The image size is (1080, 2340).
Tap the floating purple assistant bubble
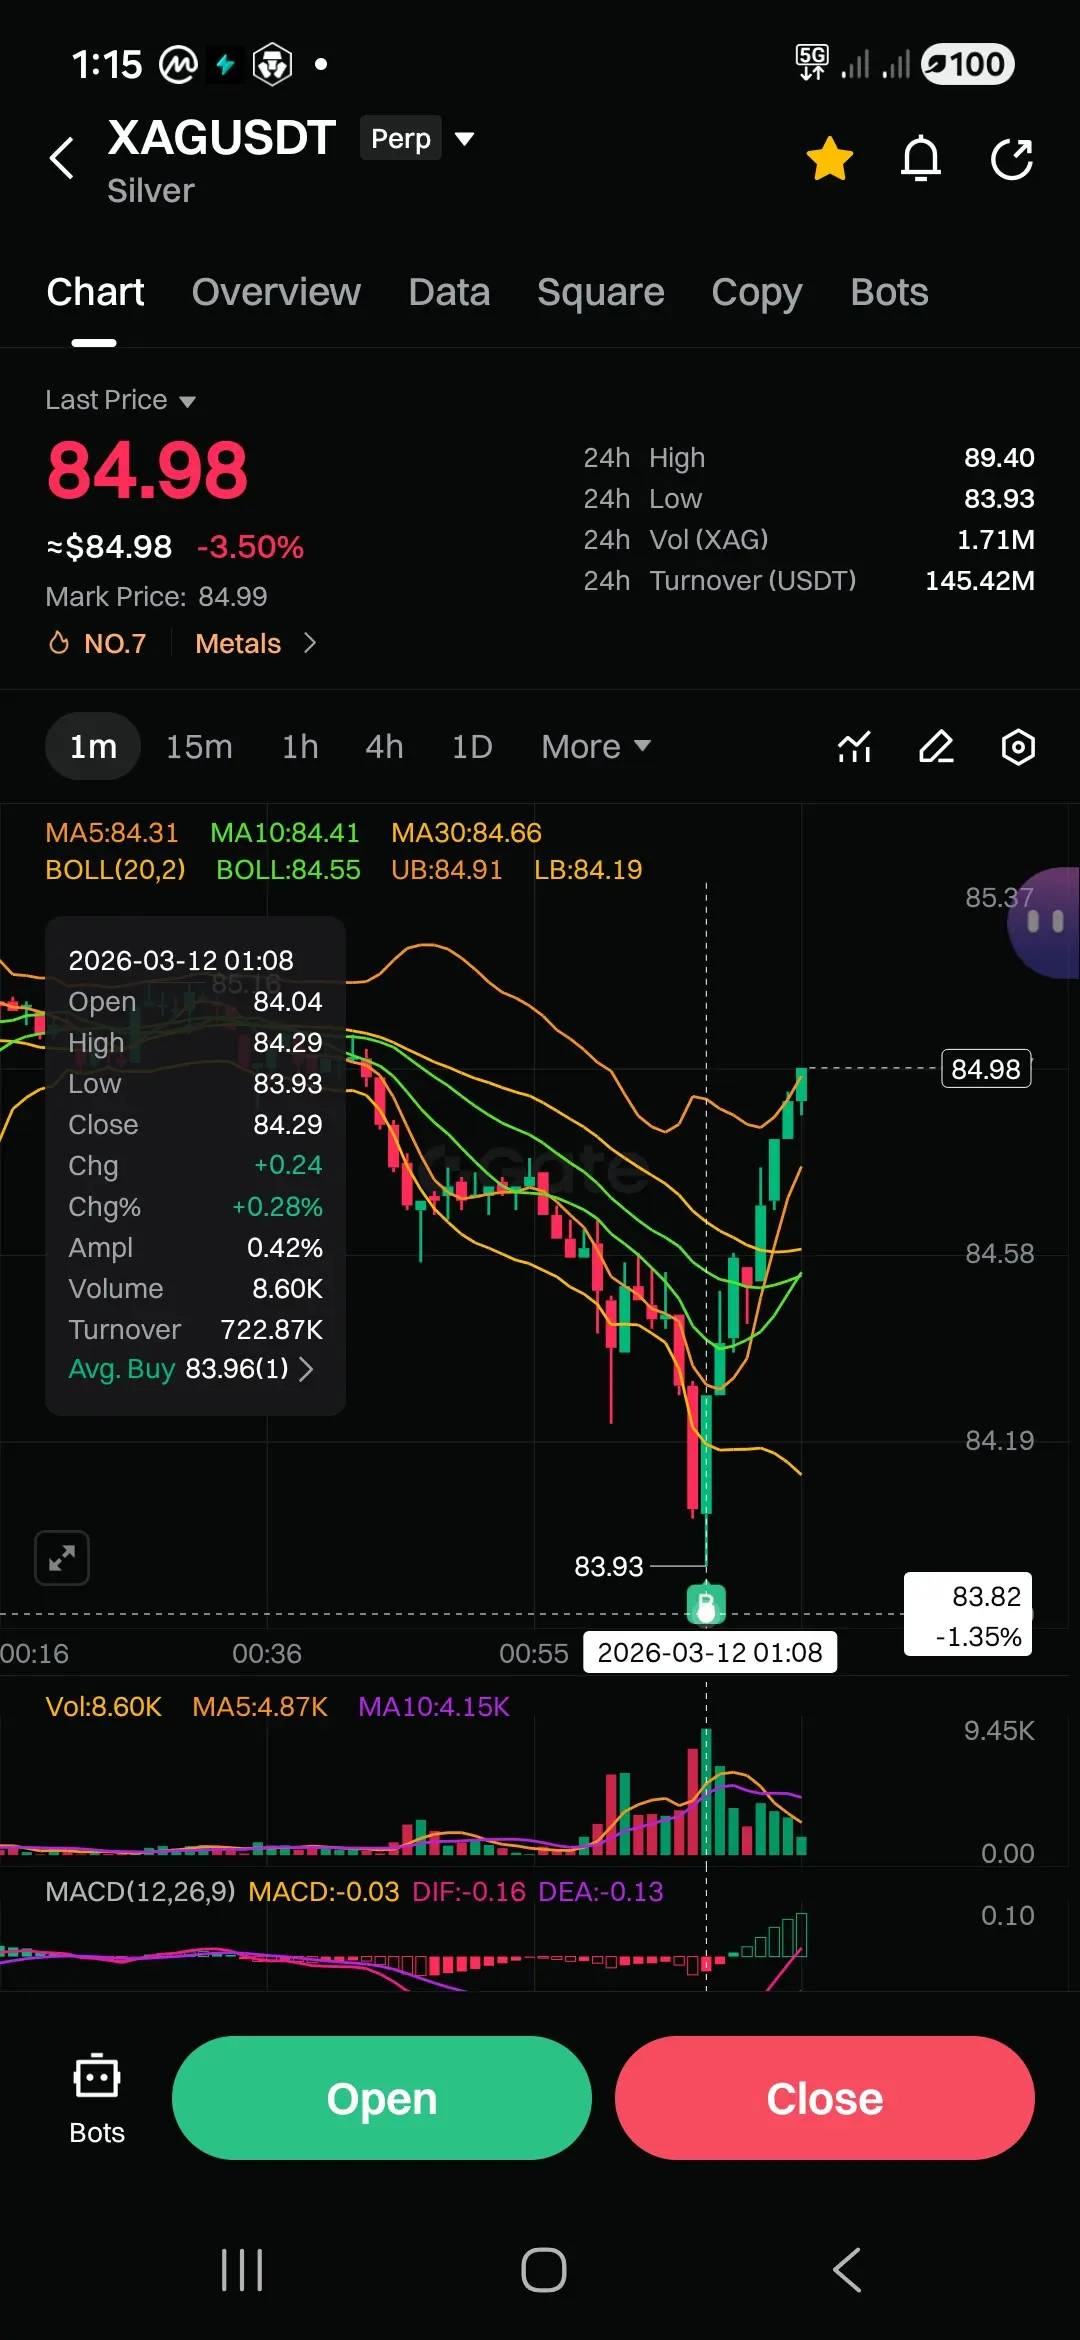(x=1045, y=922)
